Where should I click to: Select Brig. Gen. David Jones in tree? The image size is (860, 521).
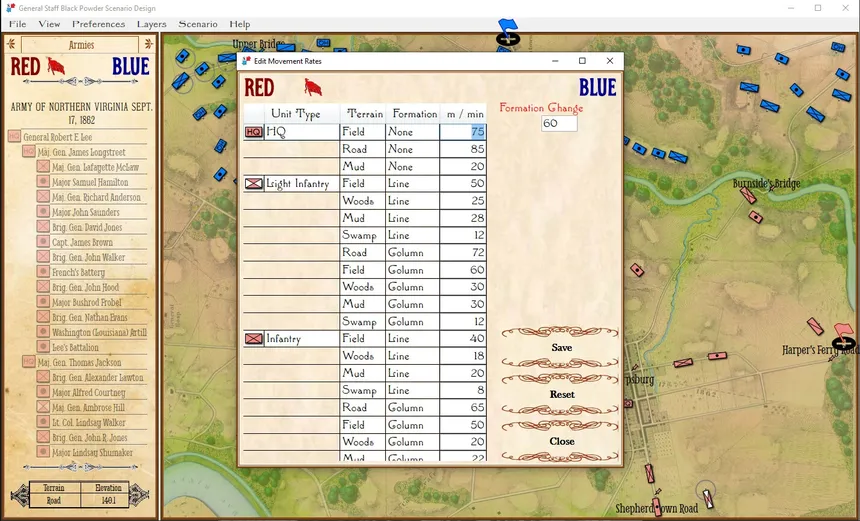pyautogui.click(x=87, y=226)
